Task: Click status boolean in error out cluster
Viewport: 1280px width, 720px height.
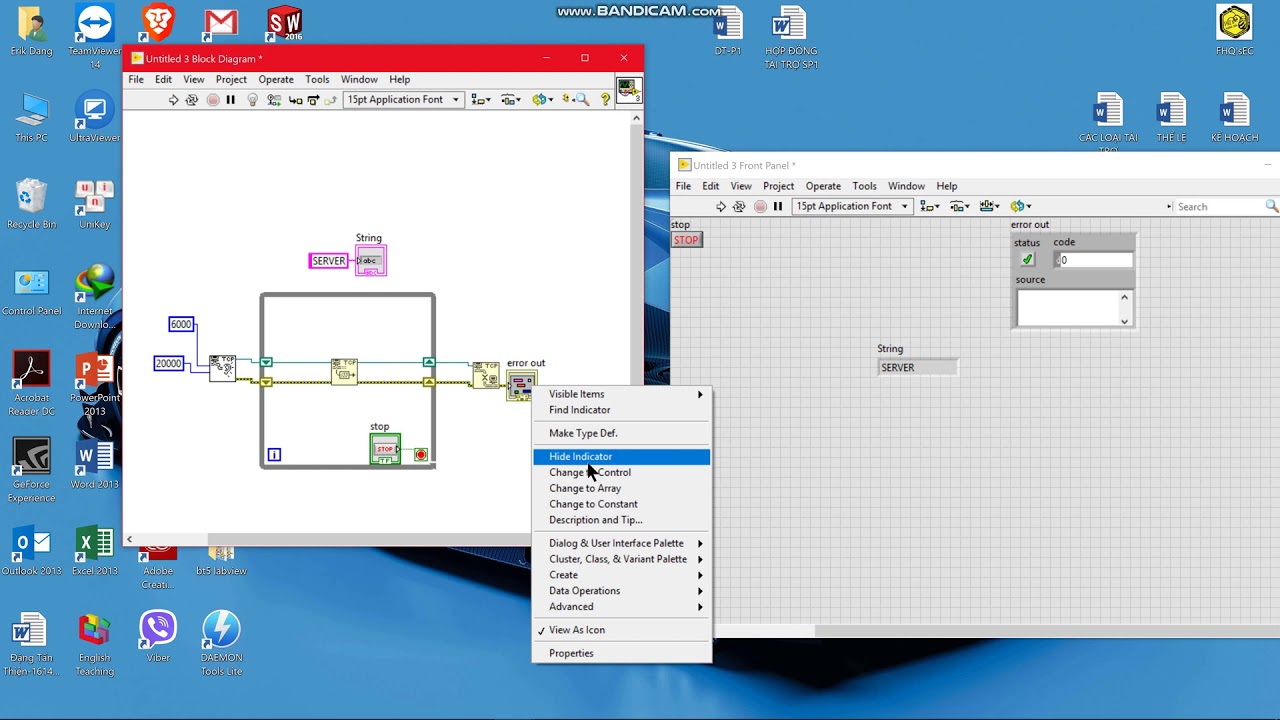Action: (x=1027, y=260)
